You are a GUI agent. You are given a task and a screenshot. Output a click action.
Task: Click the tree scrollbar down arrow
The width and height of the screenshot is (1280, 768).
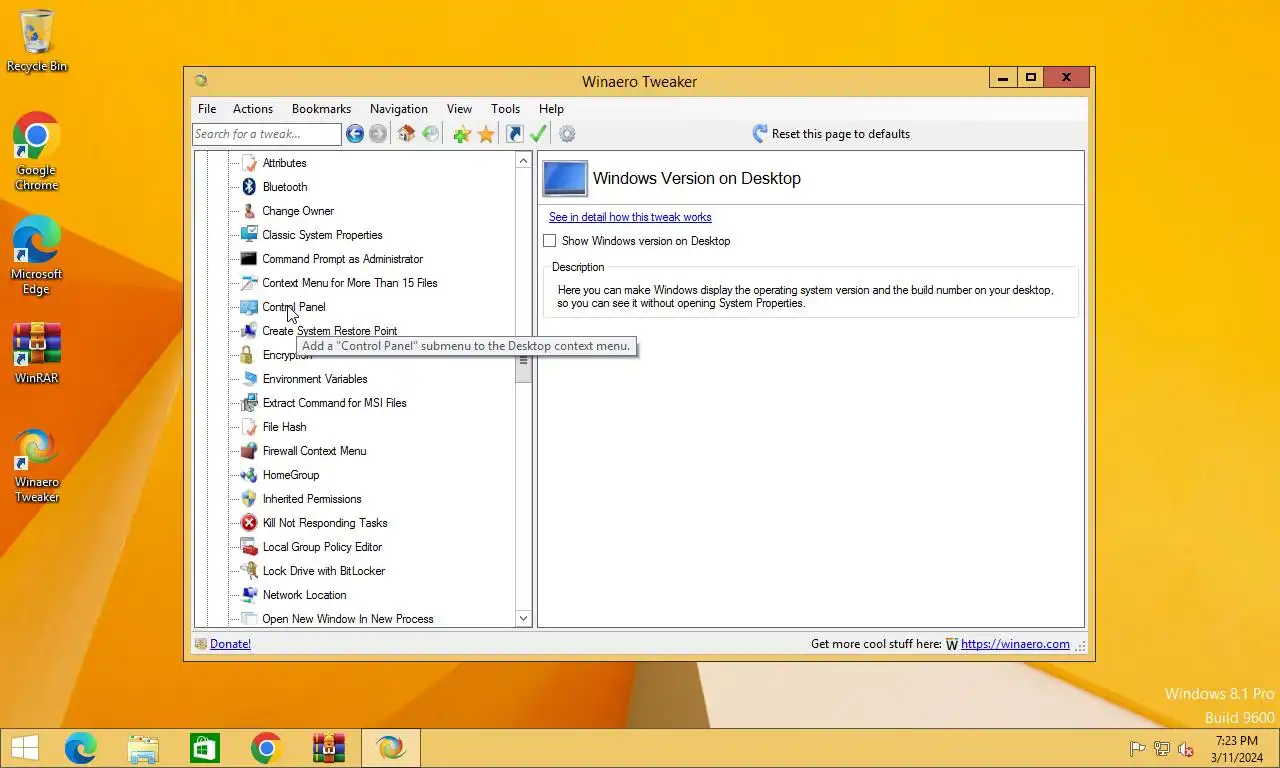point(523,619)
